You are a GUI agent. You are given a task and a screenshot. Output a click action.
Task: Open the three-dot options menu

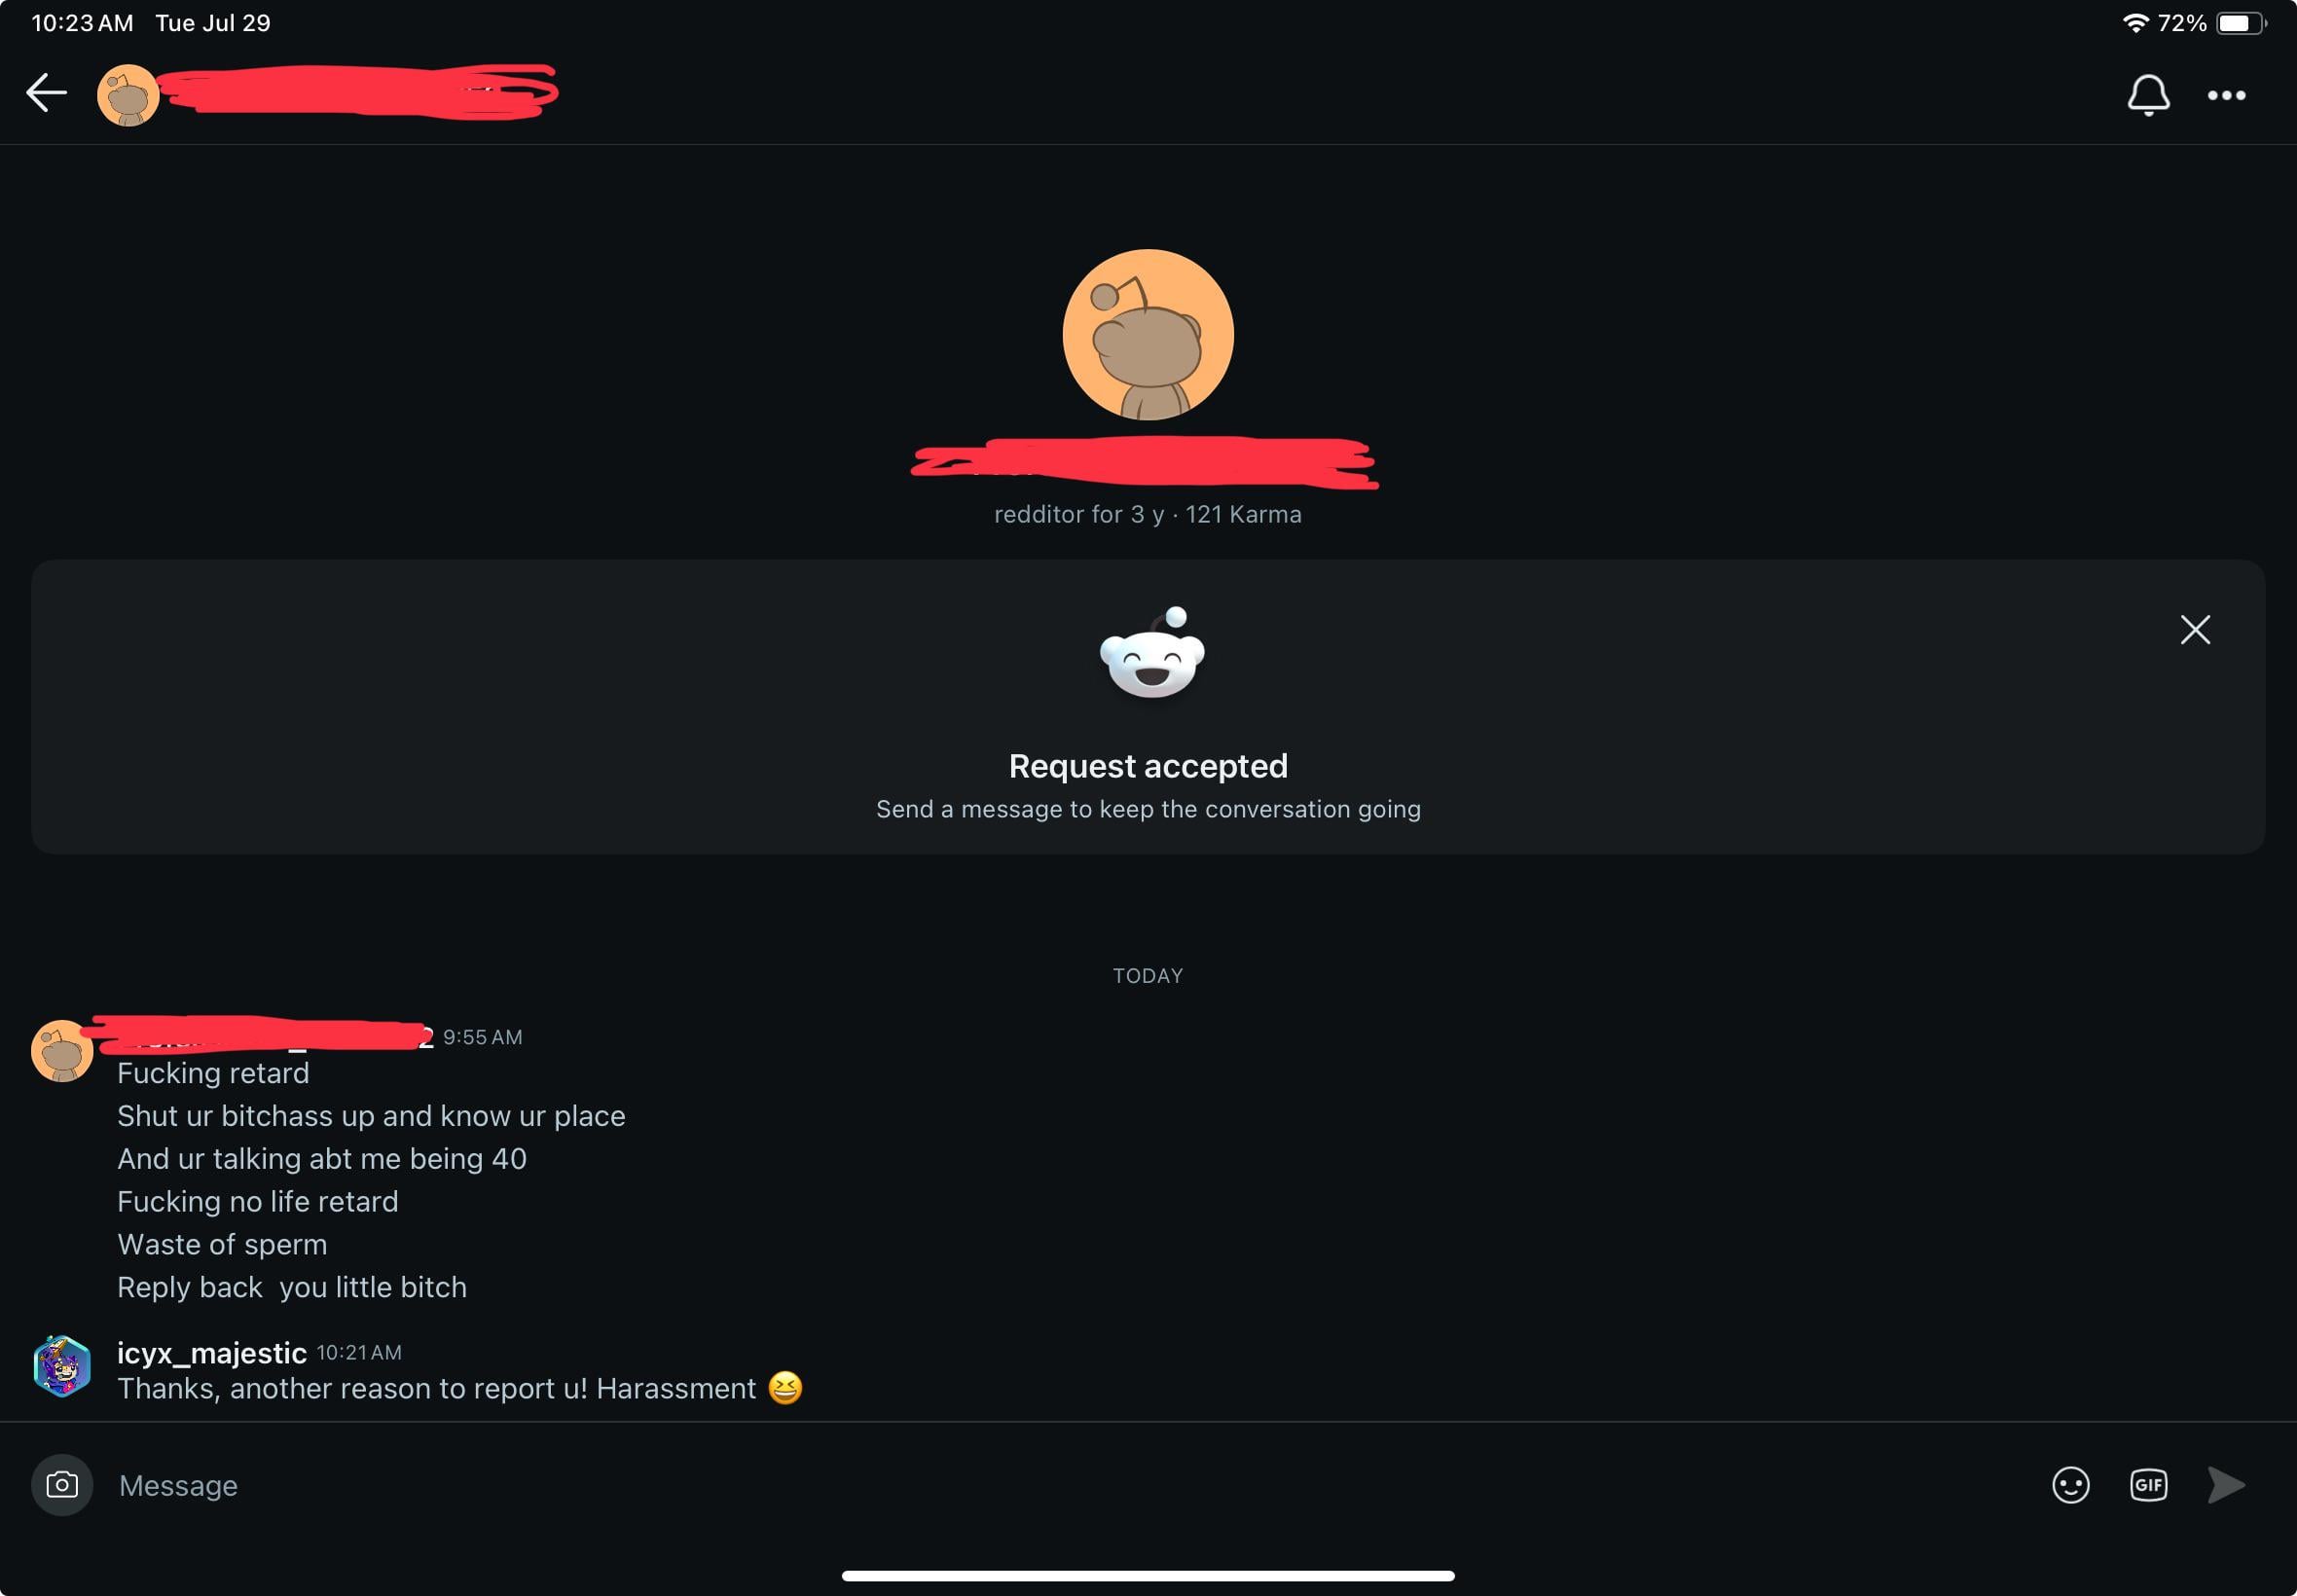pos(2226,95)
